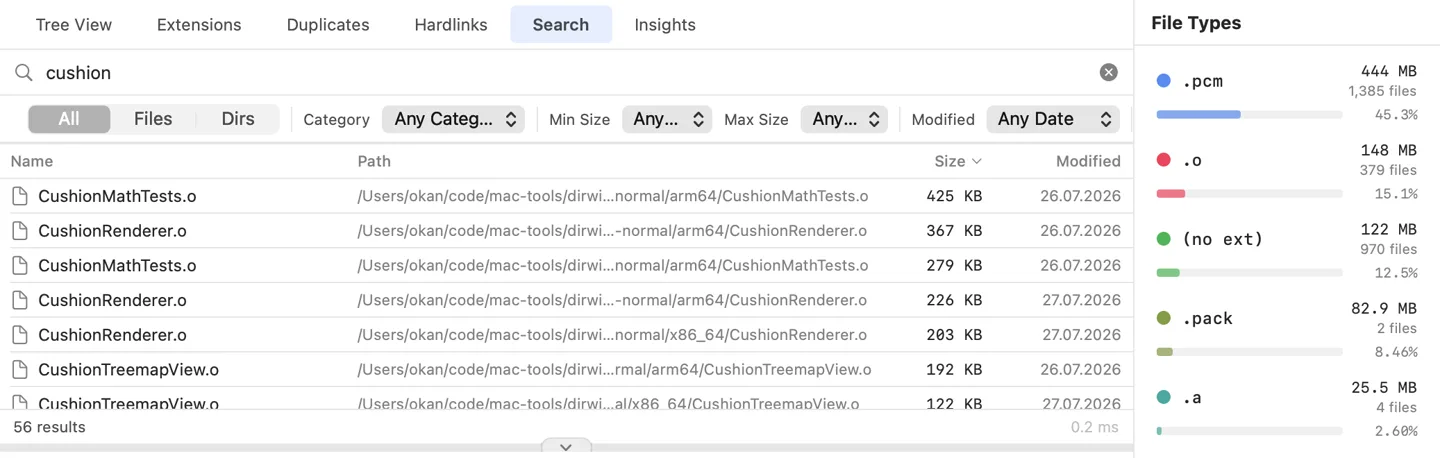Open the Category dropdown
This screenshot has width=1440, height=458.
pos(453,119)
